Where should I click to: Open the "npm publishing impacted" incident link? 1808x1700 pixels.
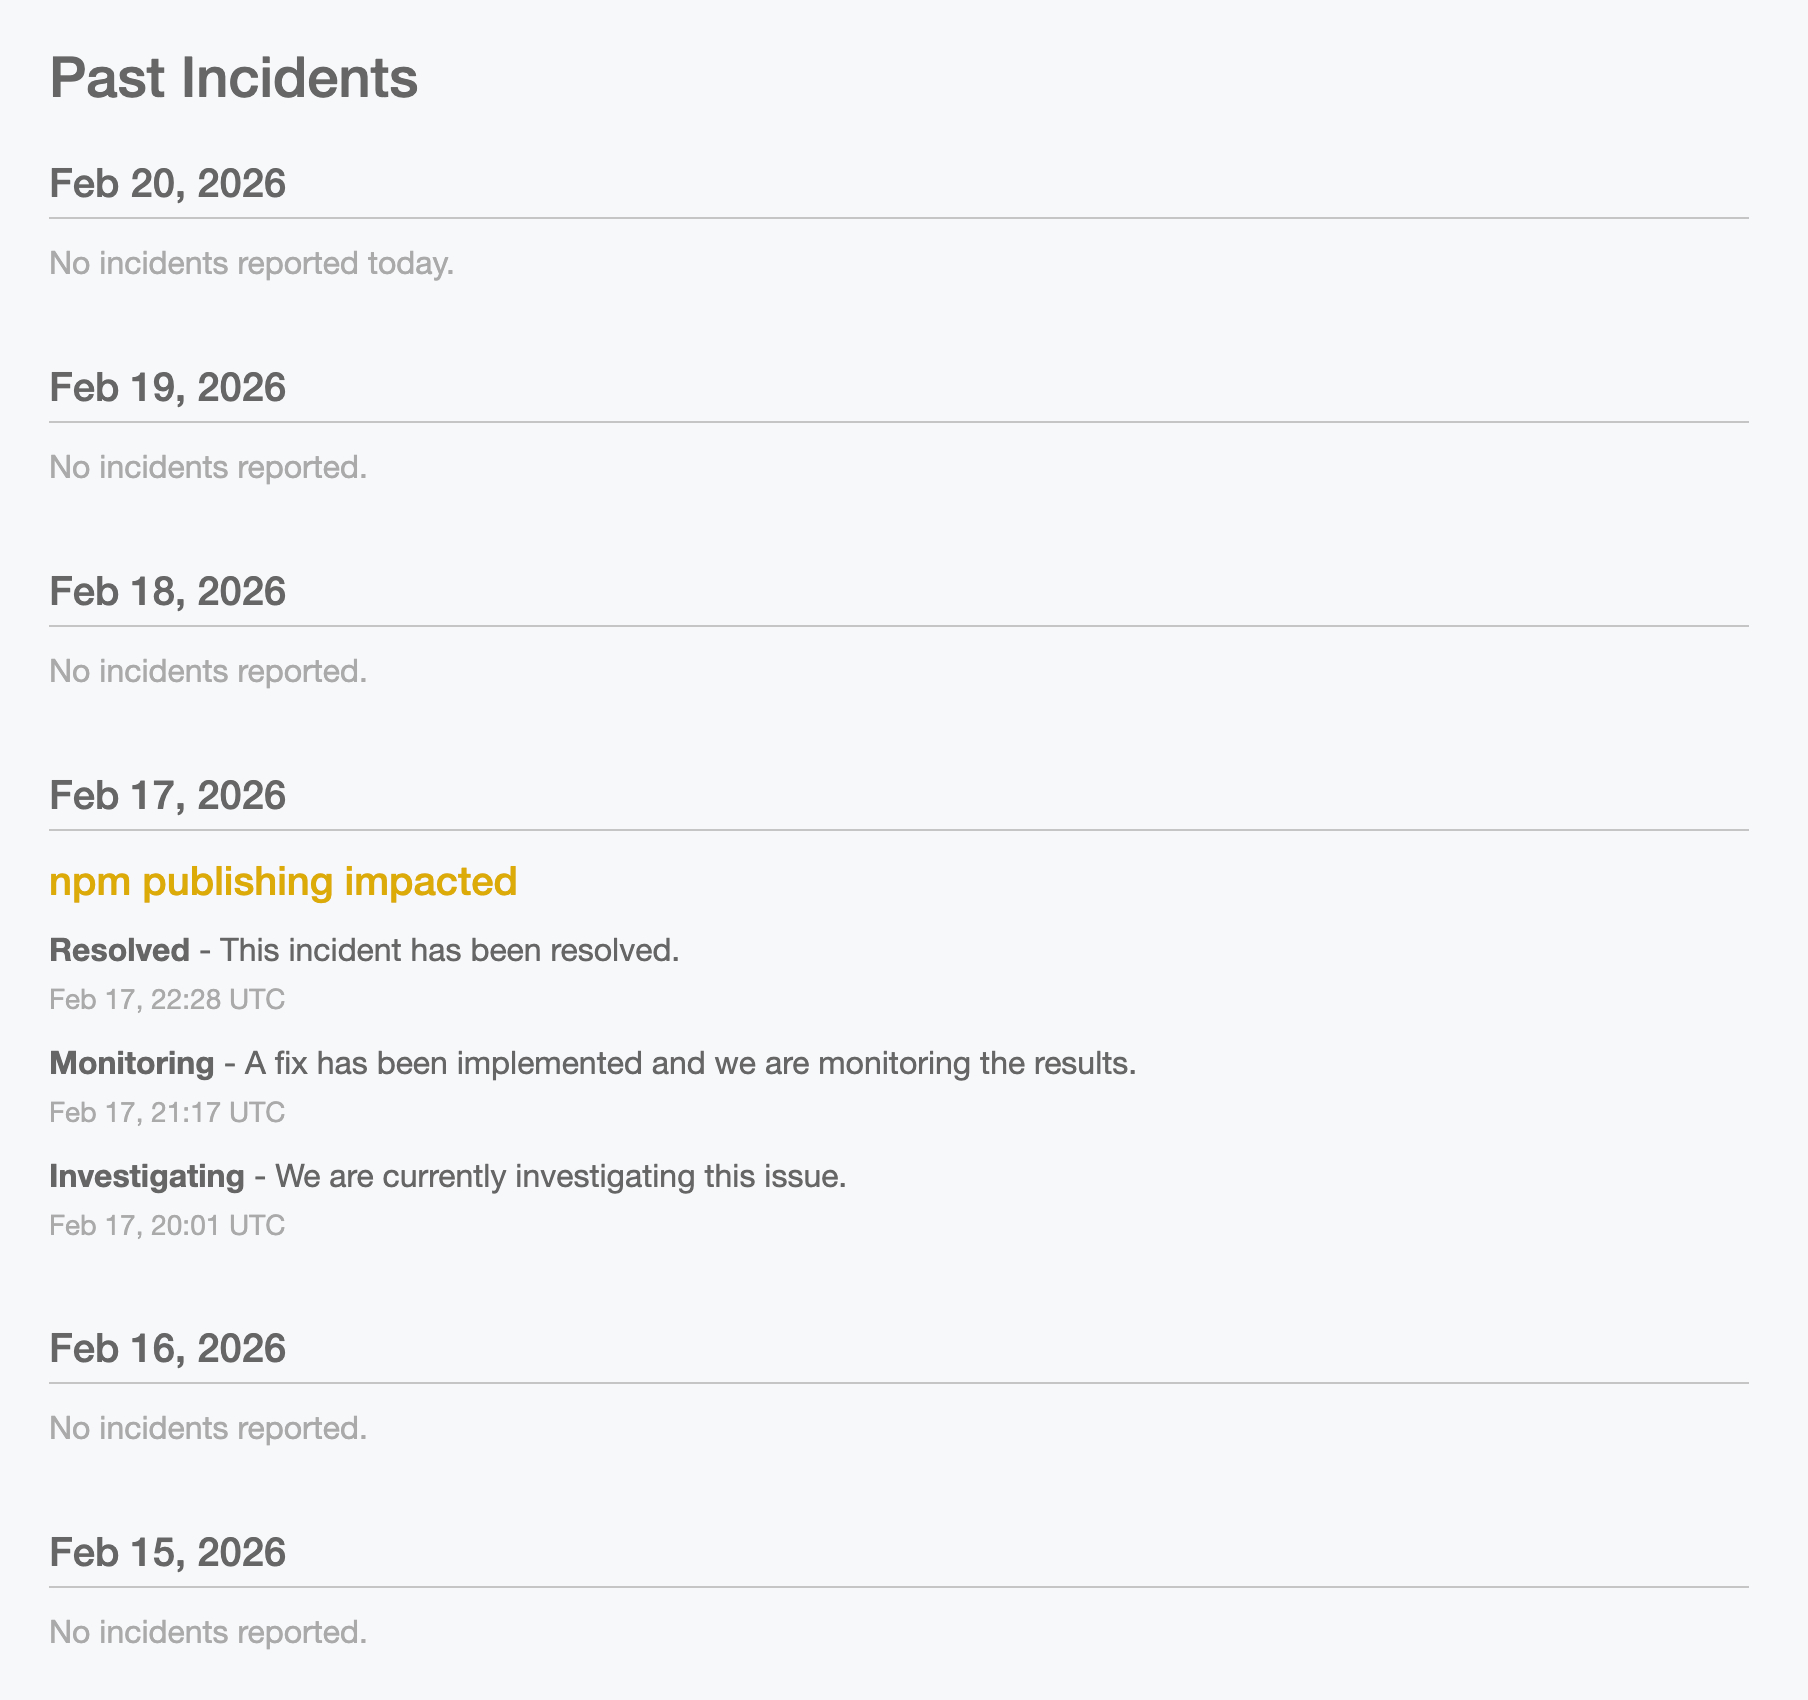(x=283, y=882)
